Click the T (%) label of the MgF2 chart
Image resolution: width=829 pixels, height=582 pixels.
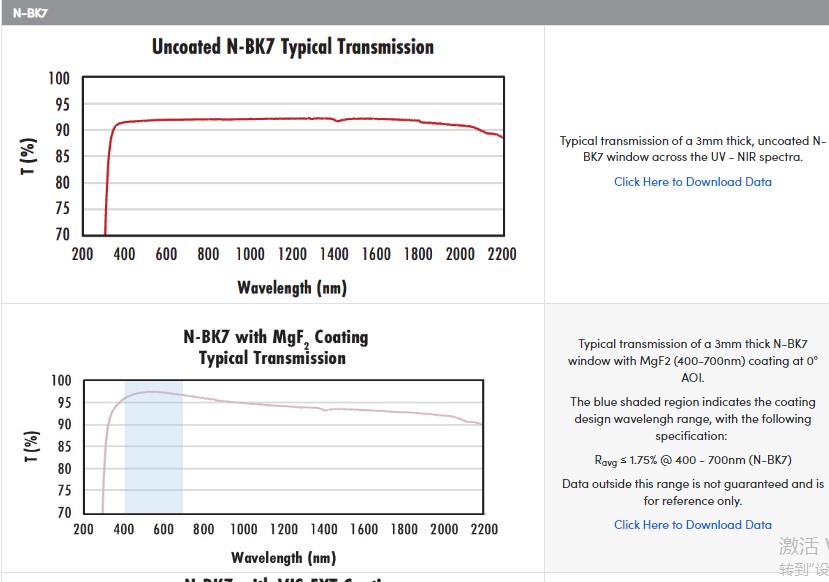click(x=30, y=447)
